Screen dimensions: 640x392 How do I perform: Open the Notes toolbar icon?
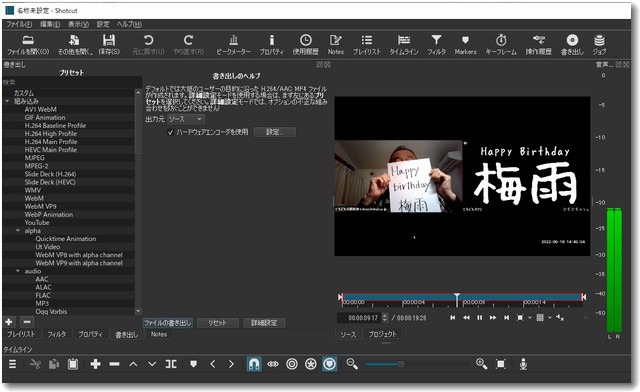click(336, 40)
